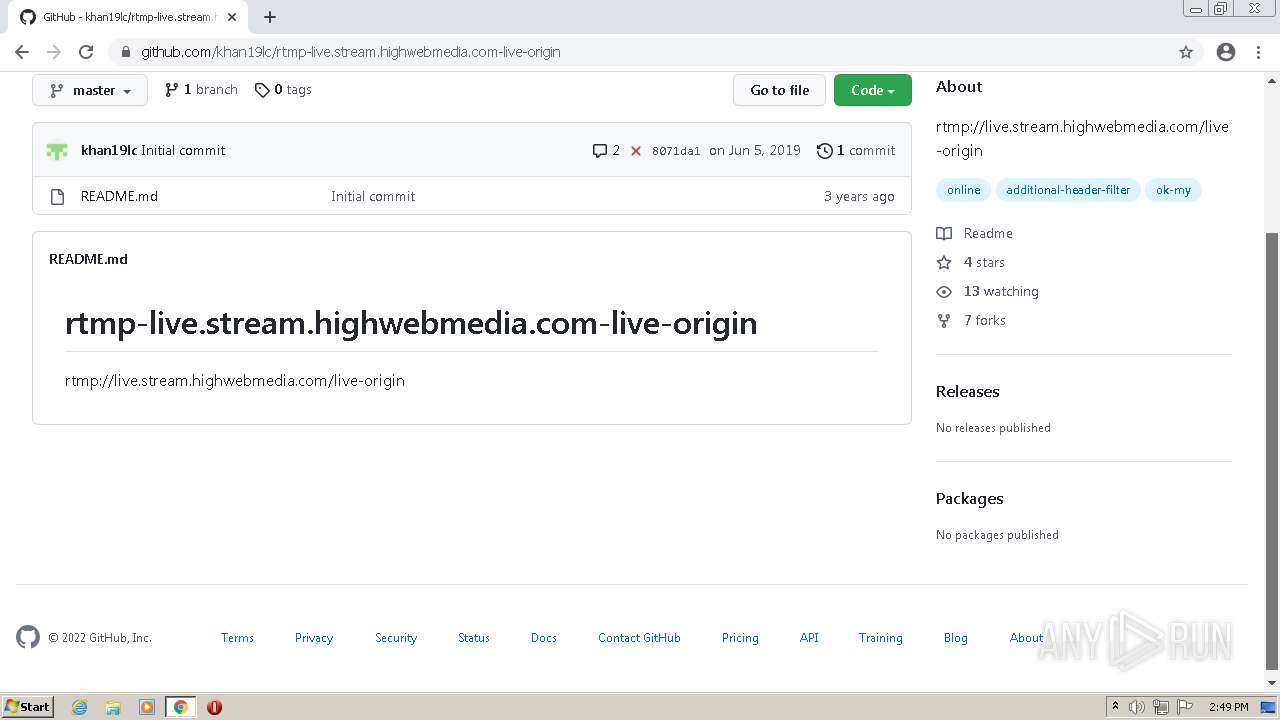Open Windows Explorer folder in taskbar
Viewport: 1280px width, 720px height.
point(113,707)
